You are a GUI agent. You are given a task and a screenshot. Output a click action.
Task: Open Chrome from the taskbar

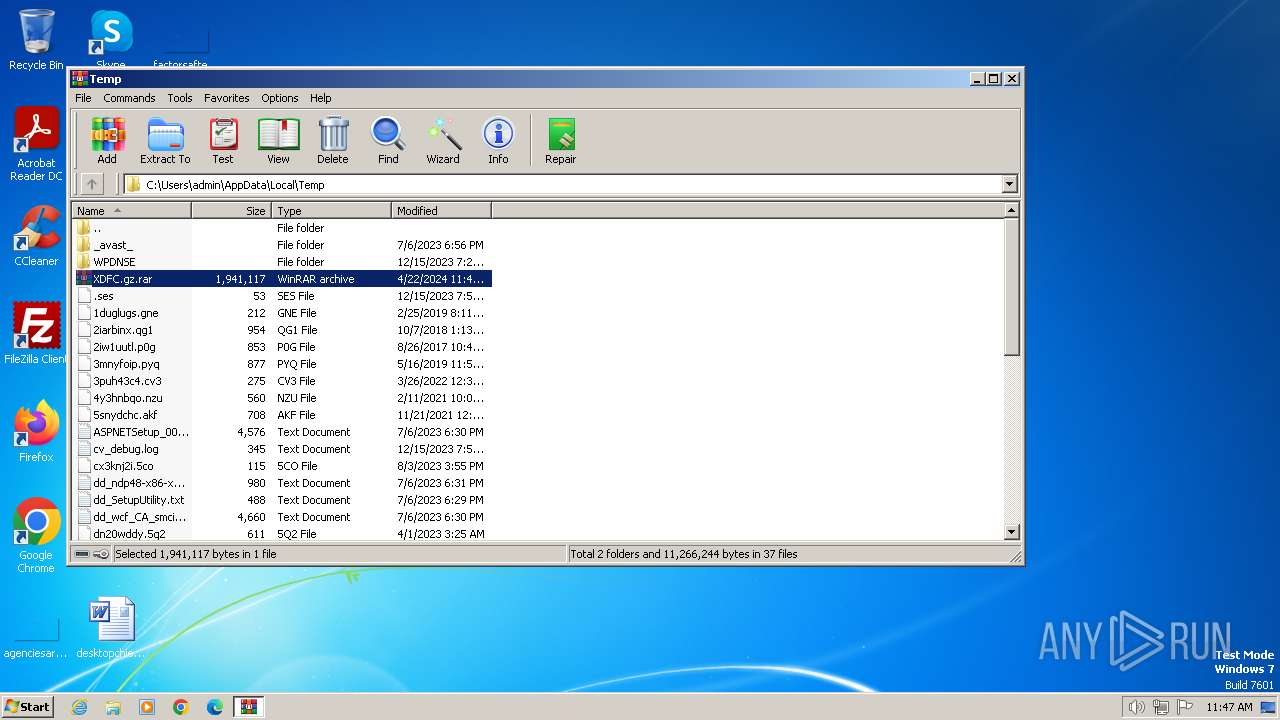[x=181, y=707]
